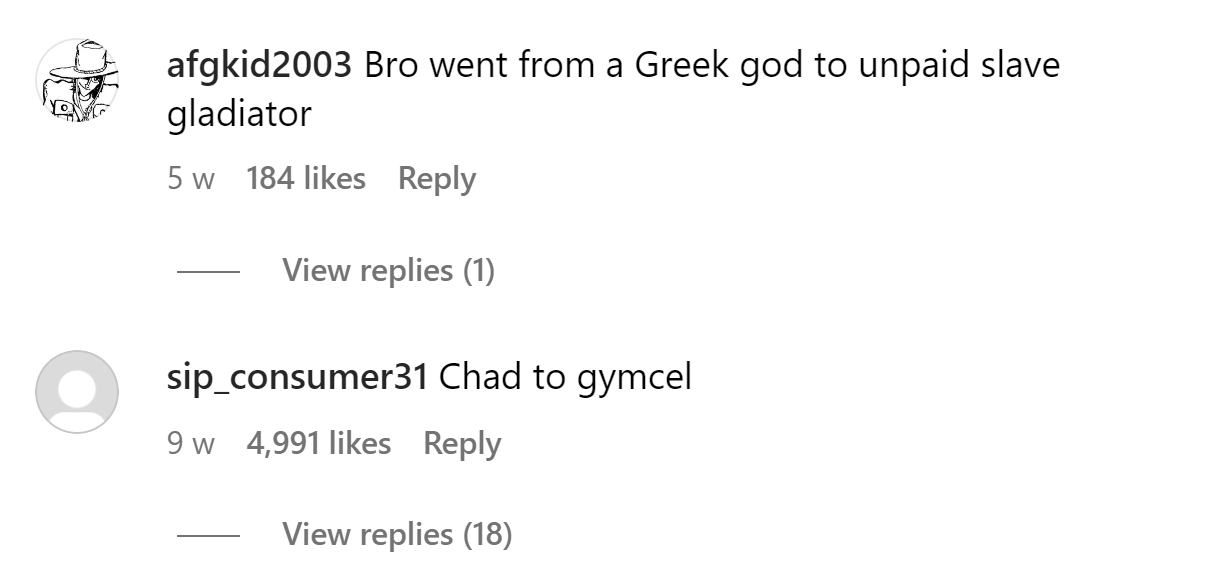Click the dash line beside View replies (18)

[x=208, y=535]
